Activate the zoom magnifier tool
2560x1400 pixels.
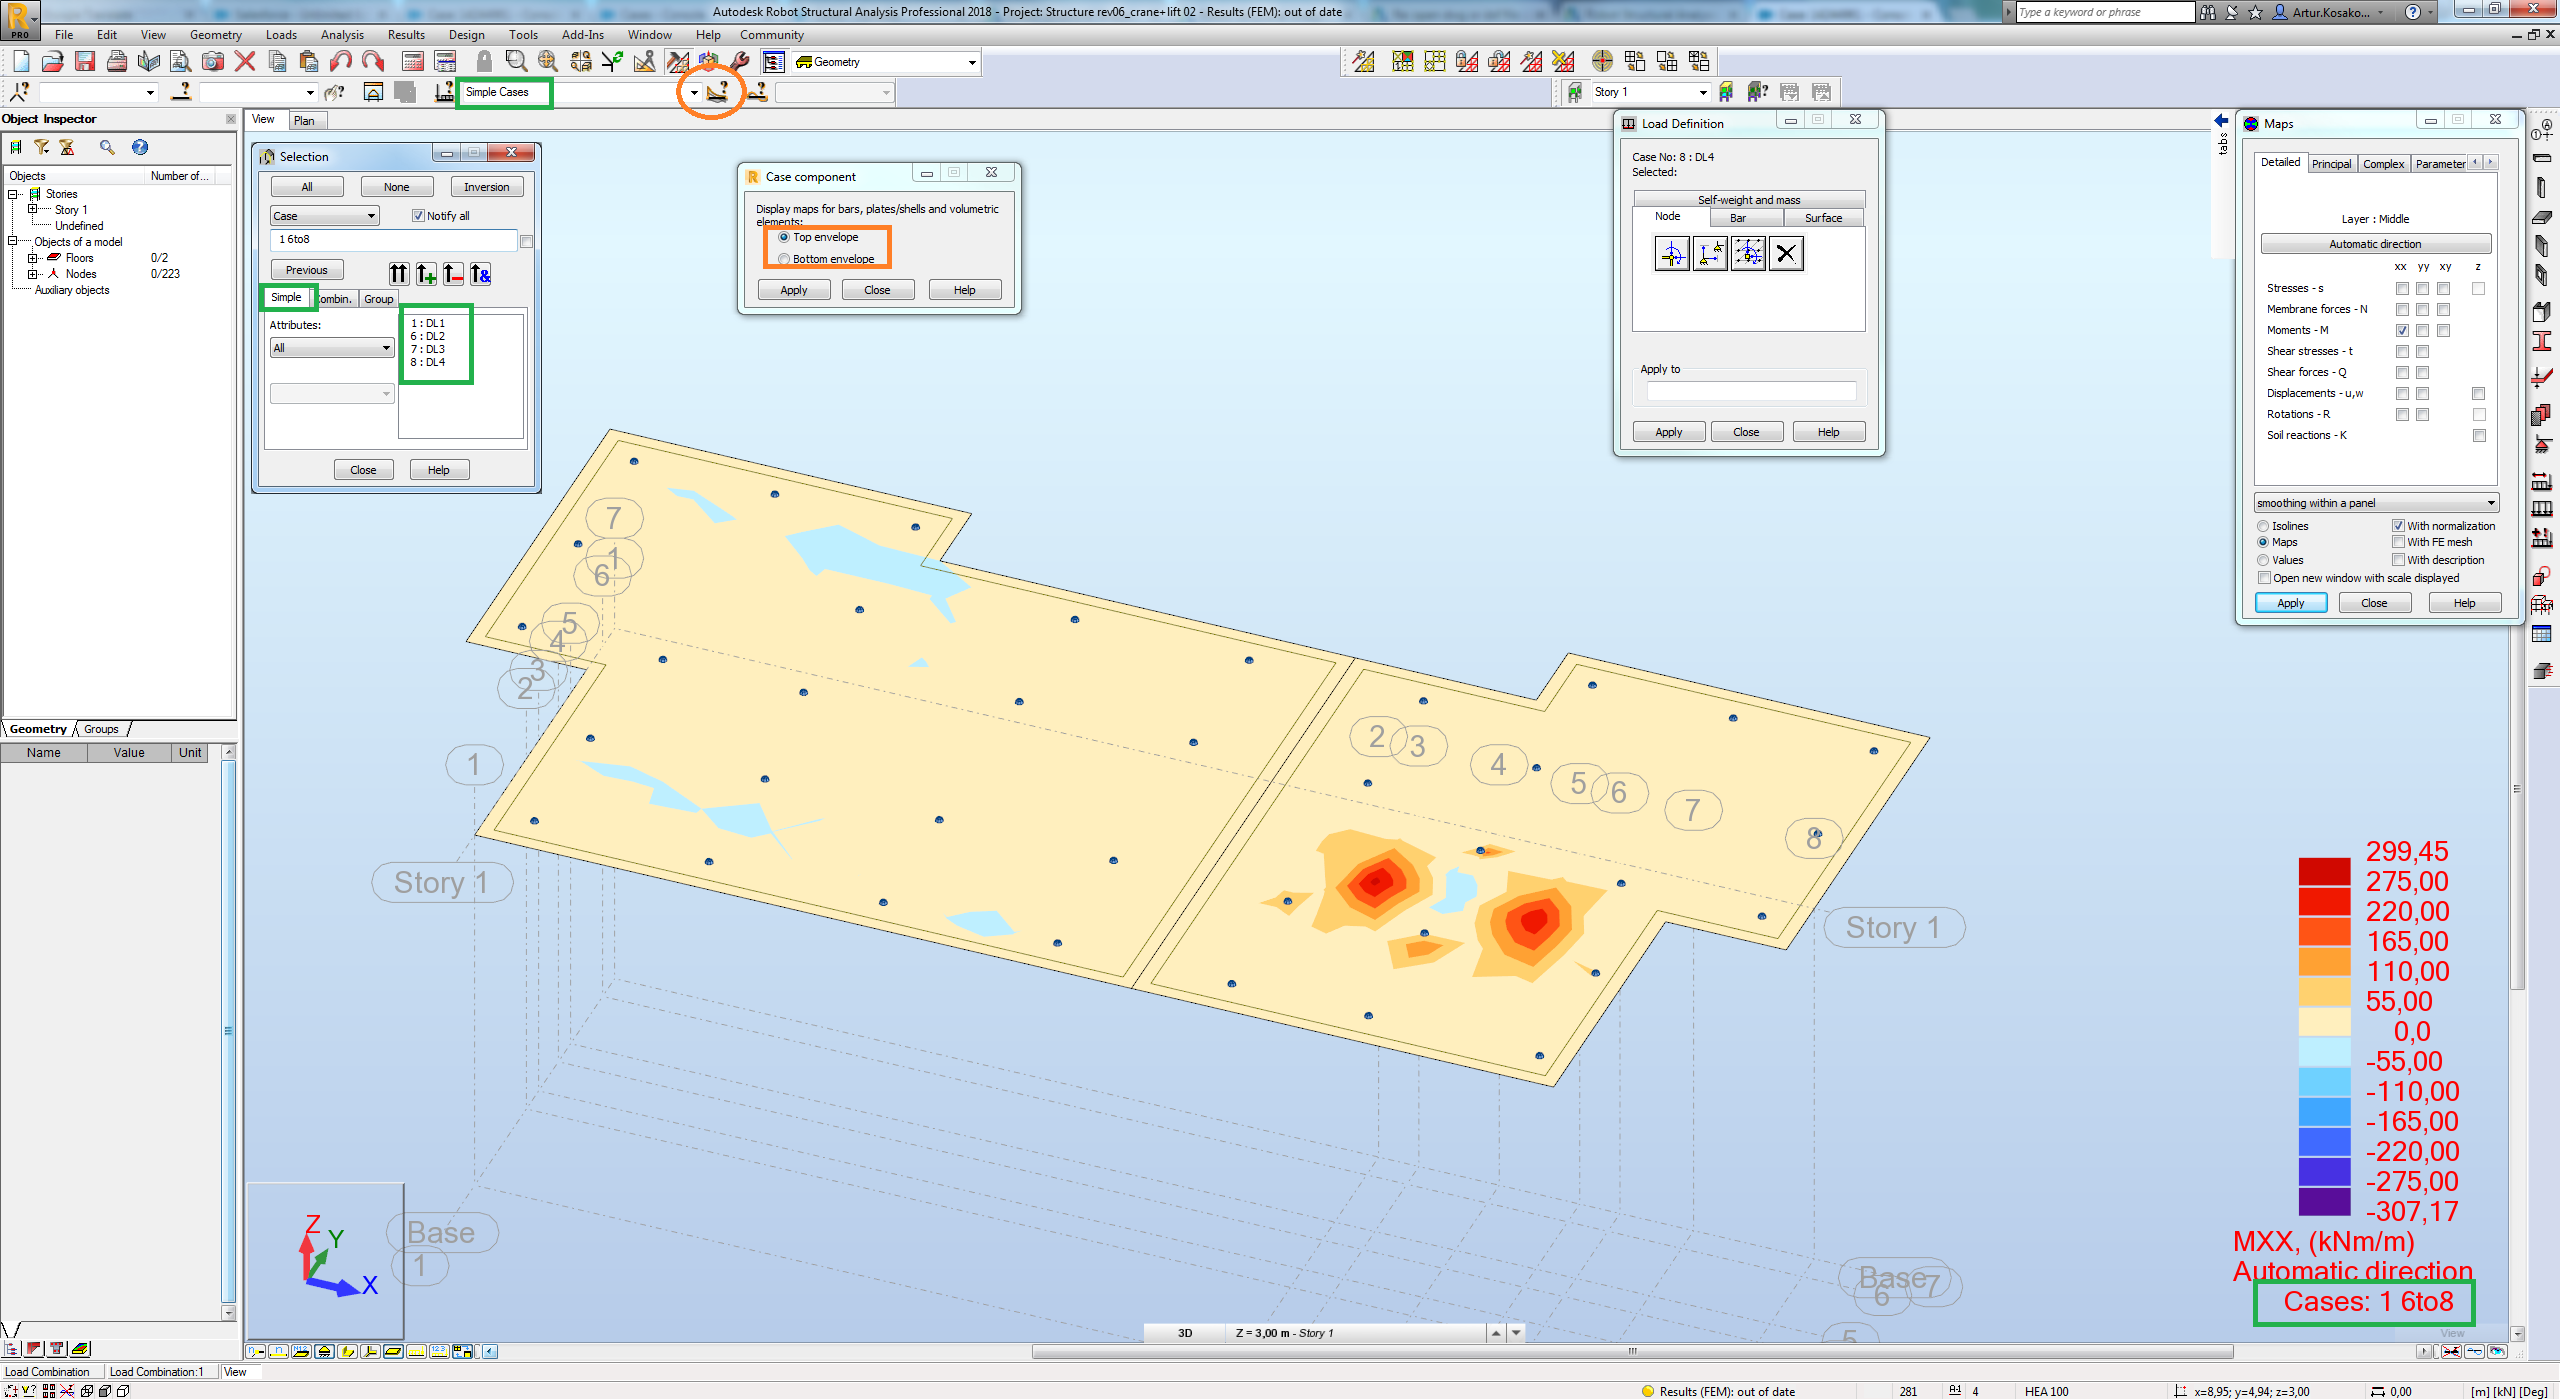coord(516,60)
